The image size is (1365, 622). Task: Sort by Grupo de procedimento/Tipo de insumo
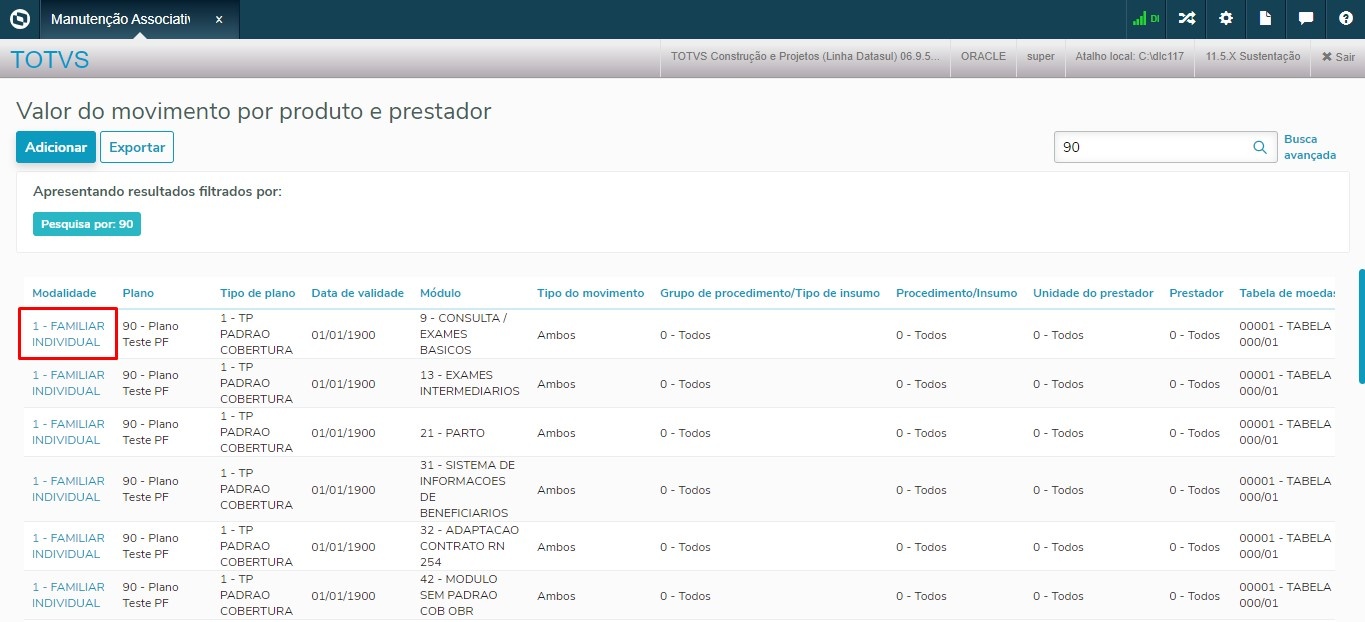(770, 293)
